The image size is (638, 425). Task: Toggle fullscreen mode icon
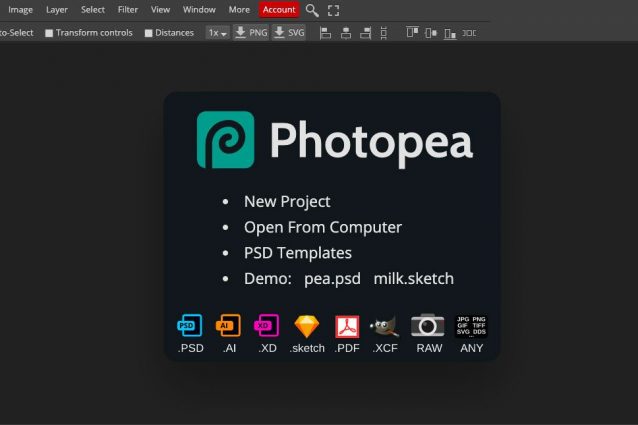point(334,10)
